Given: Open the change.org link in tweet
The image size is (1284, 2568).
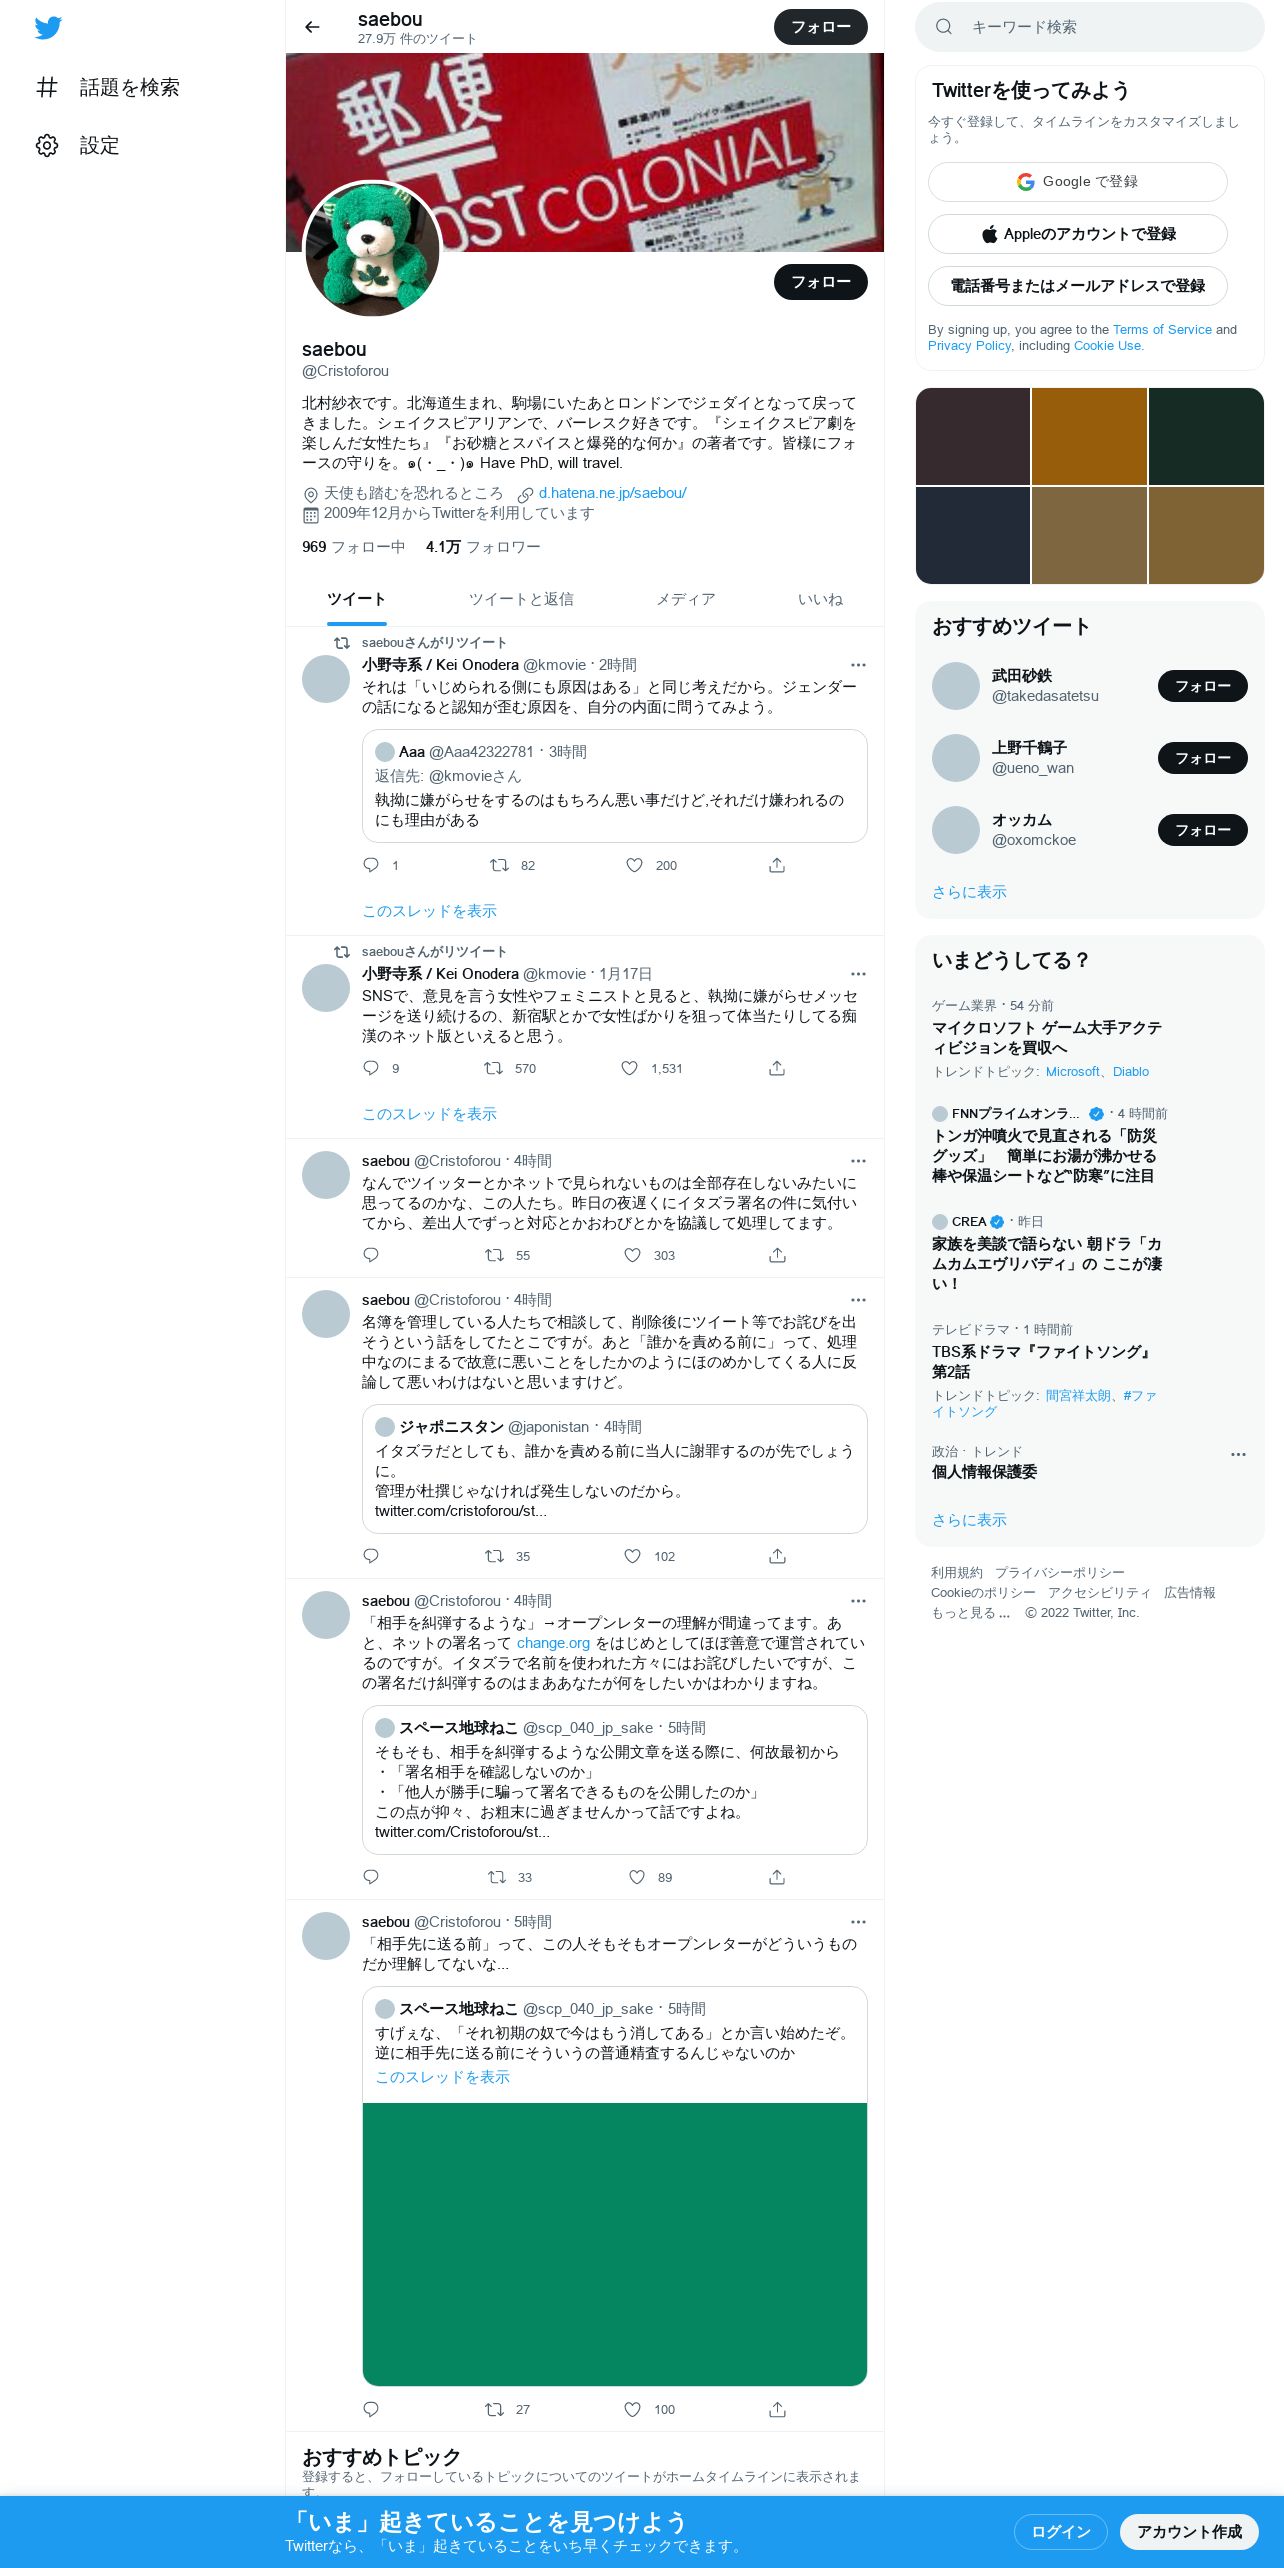Looking at the screenshot, I should 553,1643.
